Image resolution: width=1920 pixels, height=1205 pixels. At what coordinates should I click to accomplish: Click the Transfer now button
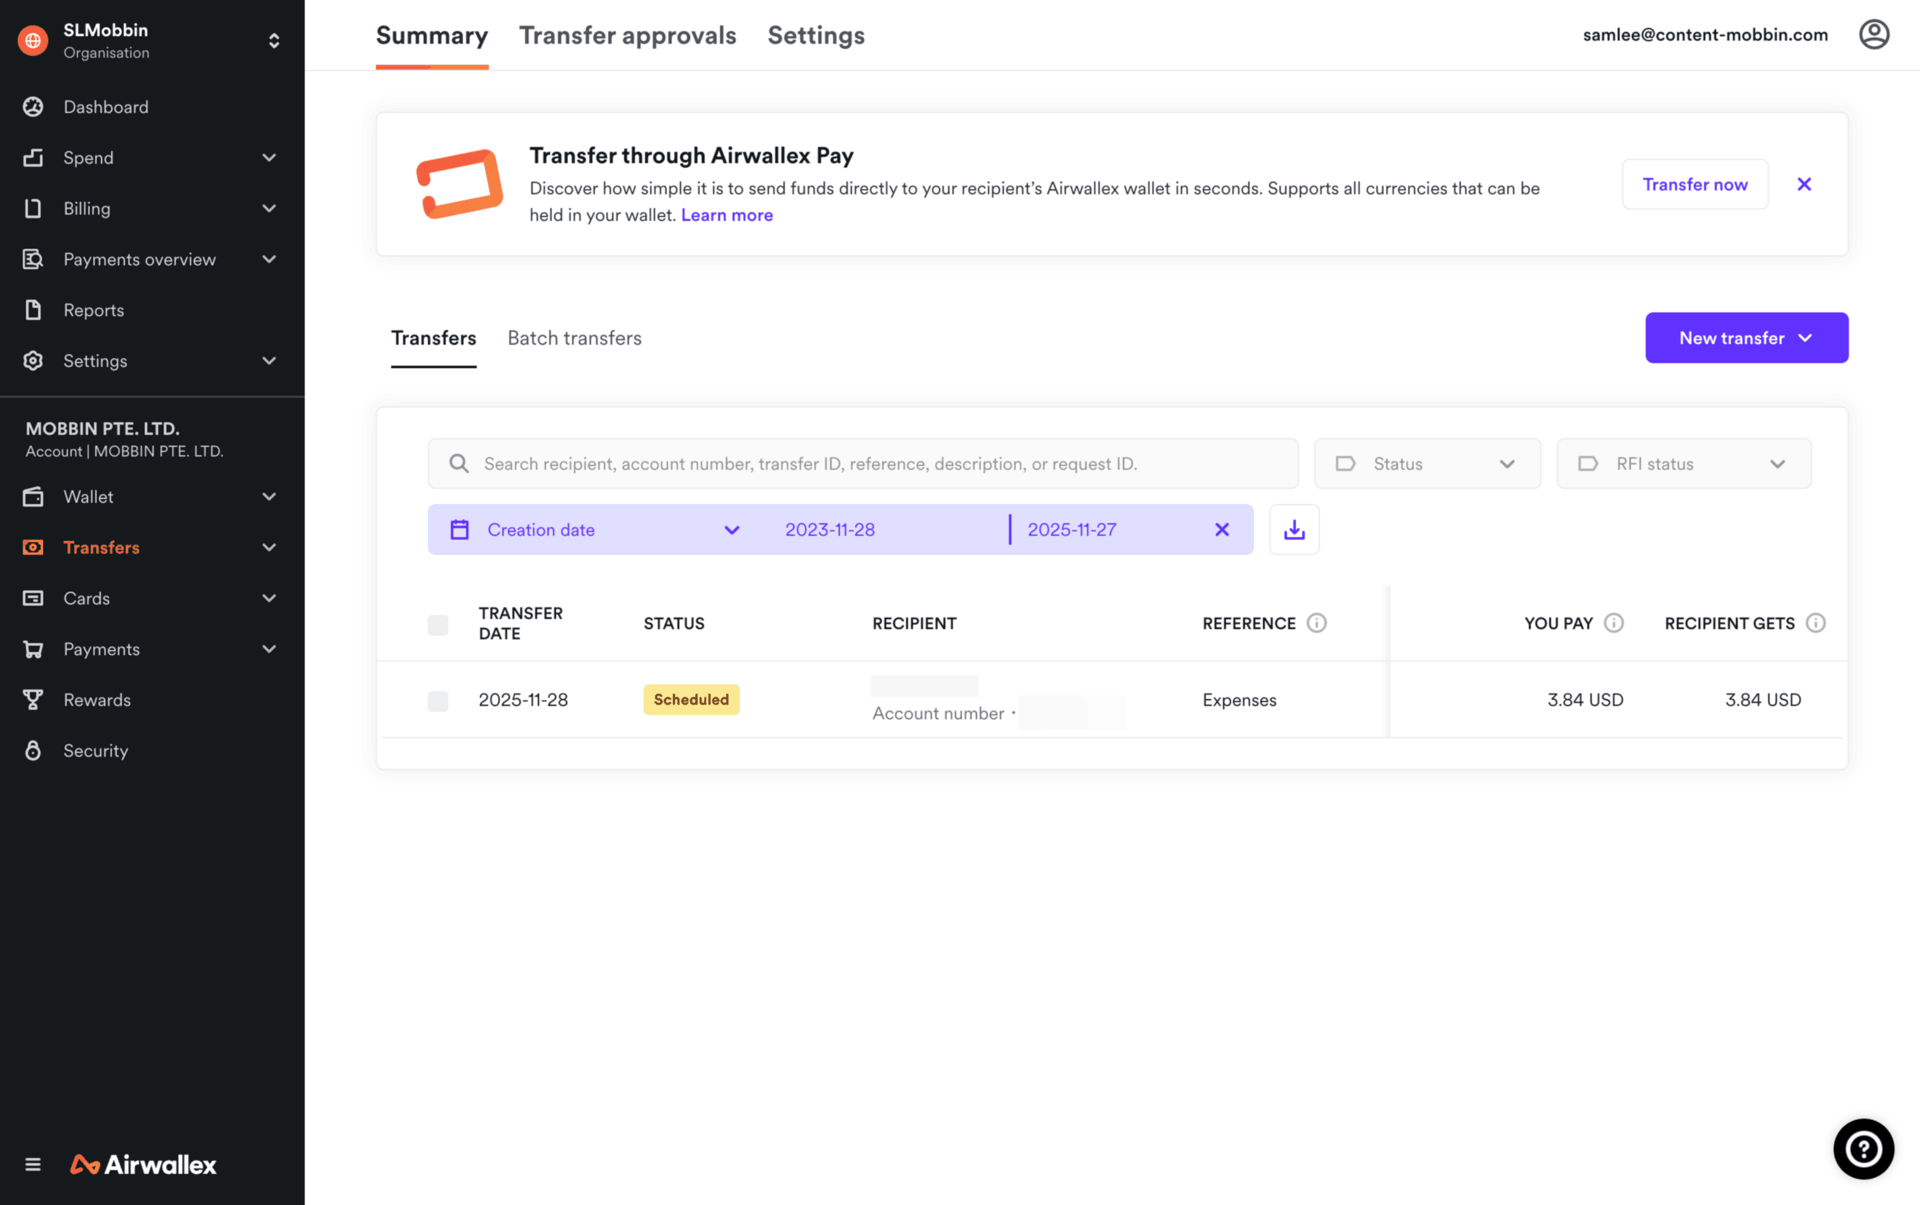pos(1695,184)
